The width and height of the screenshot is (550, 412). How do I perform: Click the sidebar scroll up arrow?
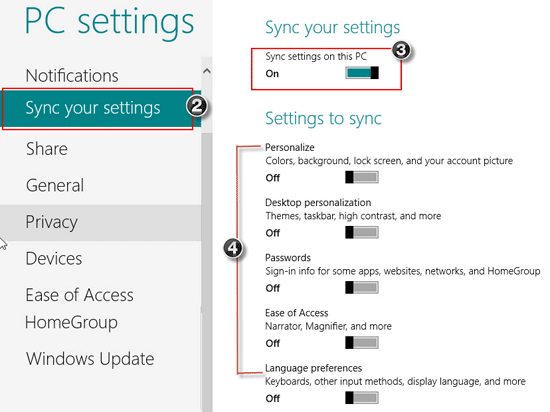(x=207, y=71)
